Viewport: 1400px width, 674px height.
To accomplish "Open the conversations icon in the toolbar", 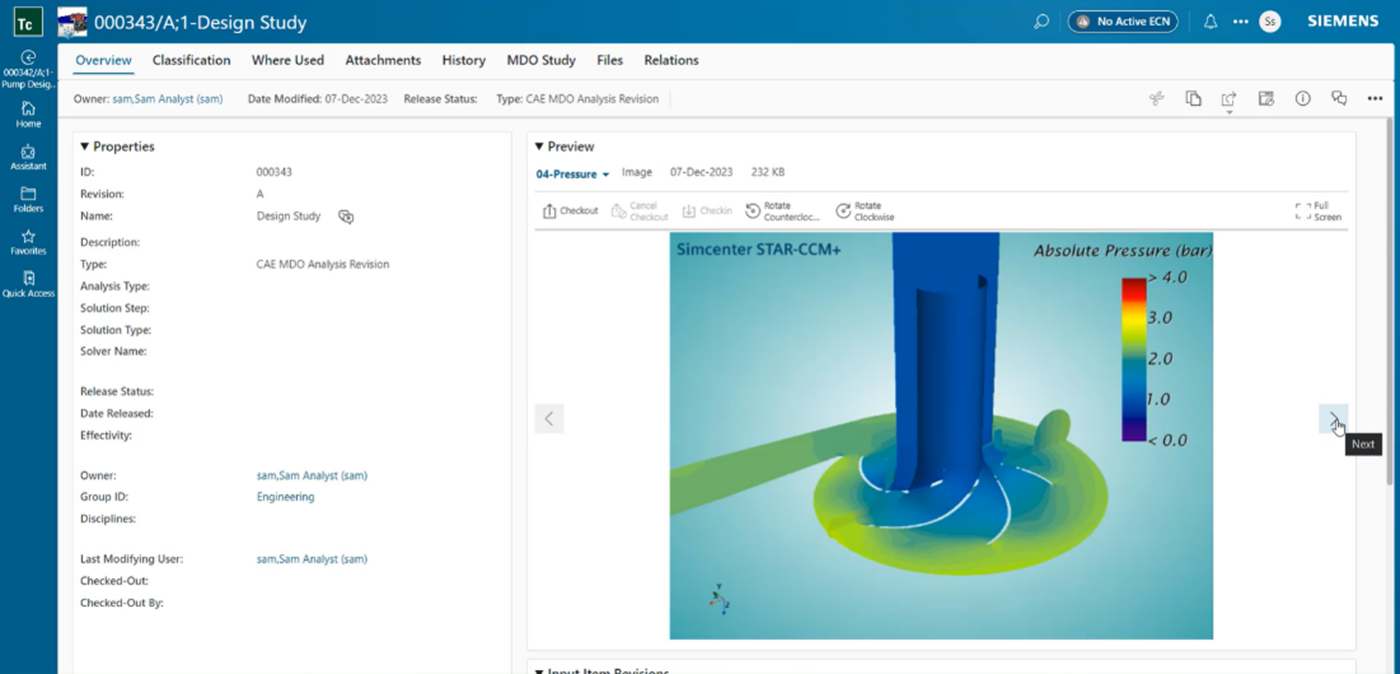I will [1339, 98].
